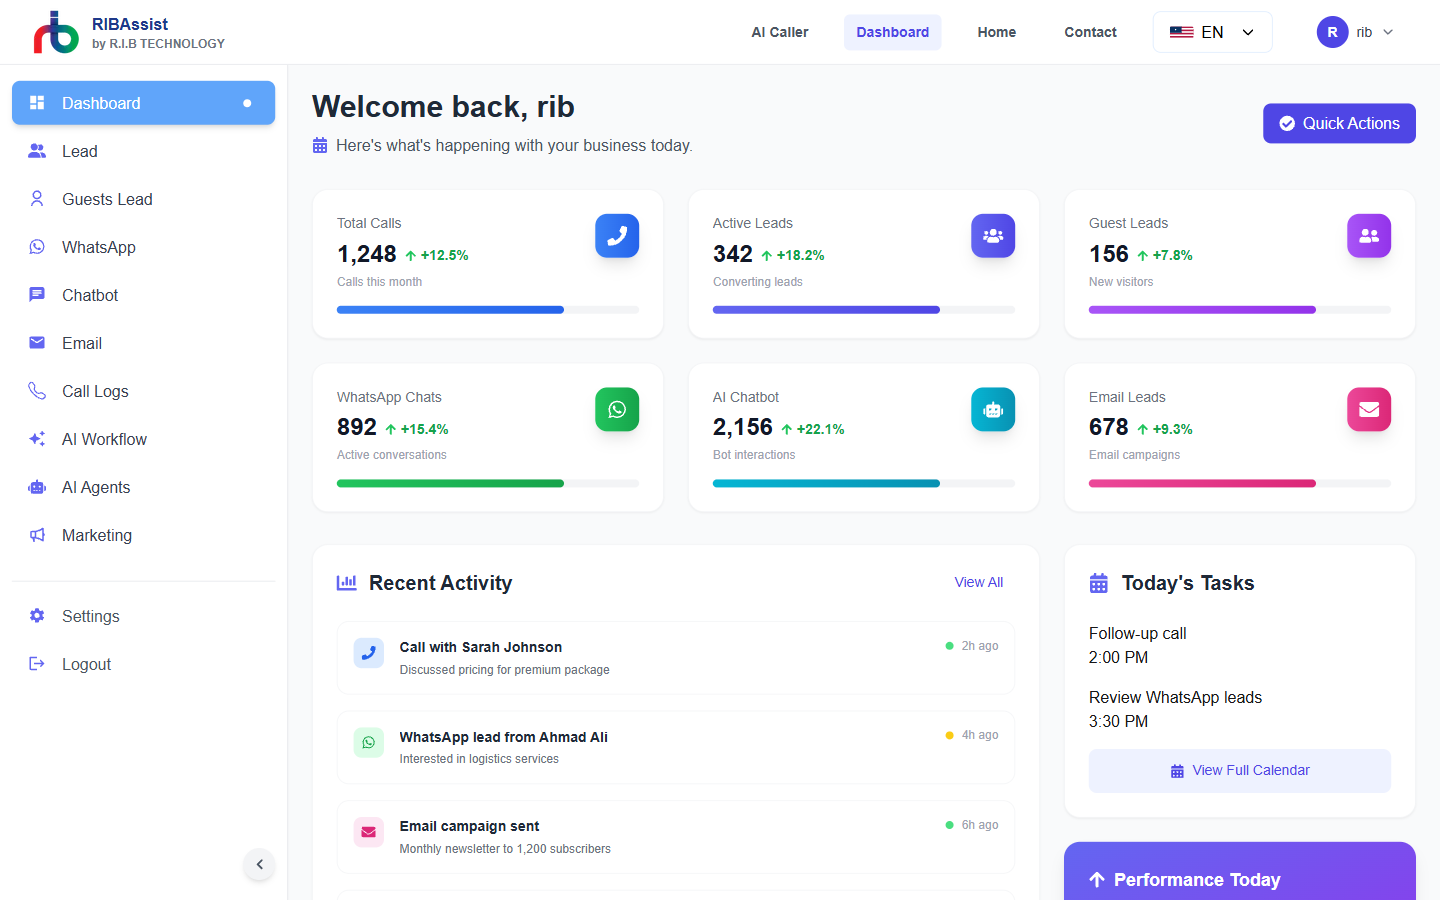
Task: Click the AI Workflow sparkle icon
Action: tap(37, 439)
